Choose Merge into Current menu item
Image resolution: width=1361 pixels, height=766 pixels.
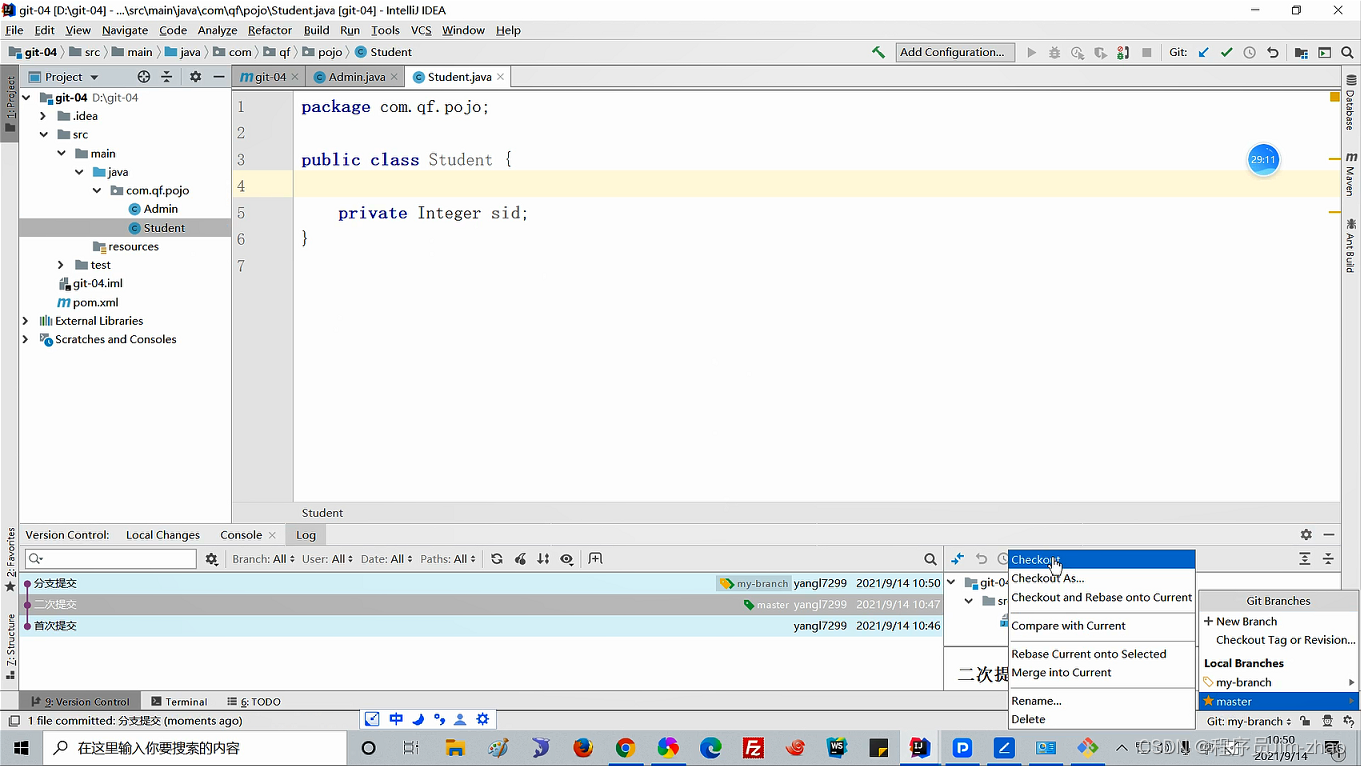coord(1102,673)
